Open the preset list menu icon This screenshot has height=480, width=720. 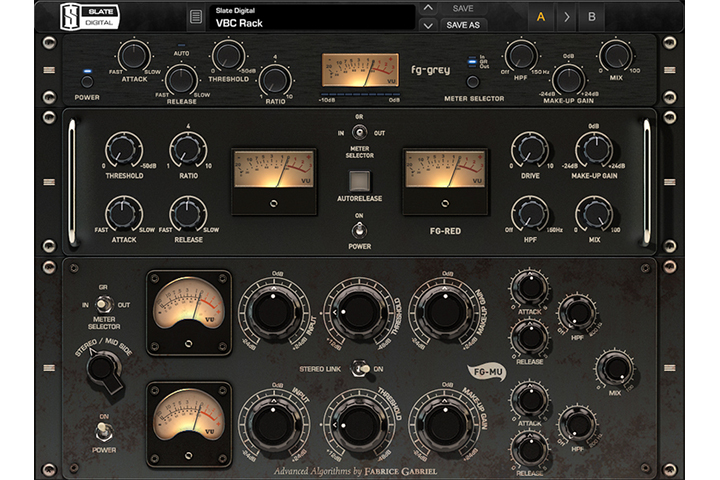(196, 17)
